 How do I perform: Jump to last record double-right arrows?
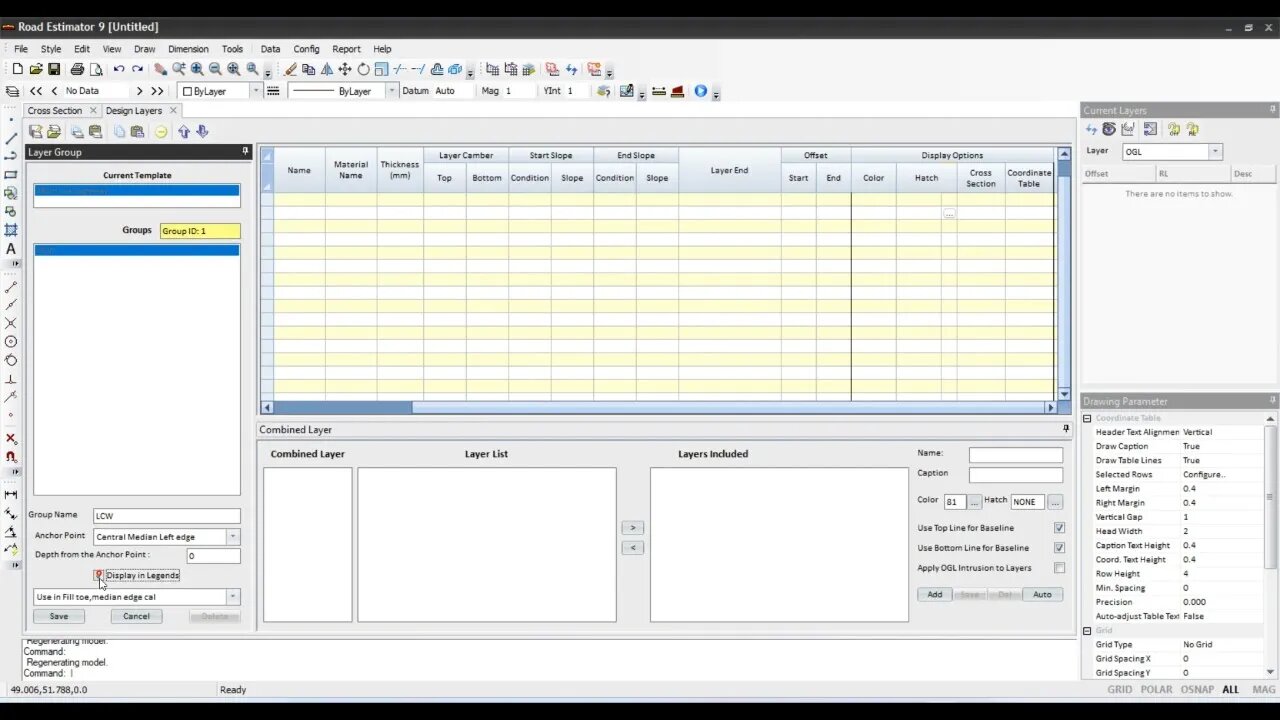(x=157, y=91)
